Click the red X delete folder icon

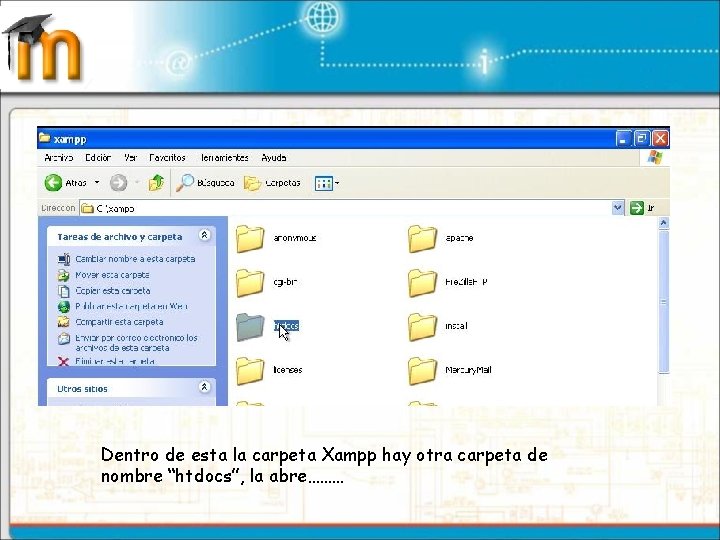pyautogui.click(x=64, y=362)
